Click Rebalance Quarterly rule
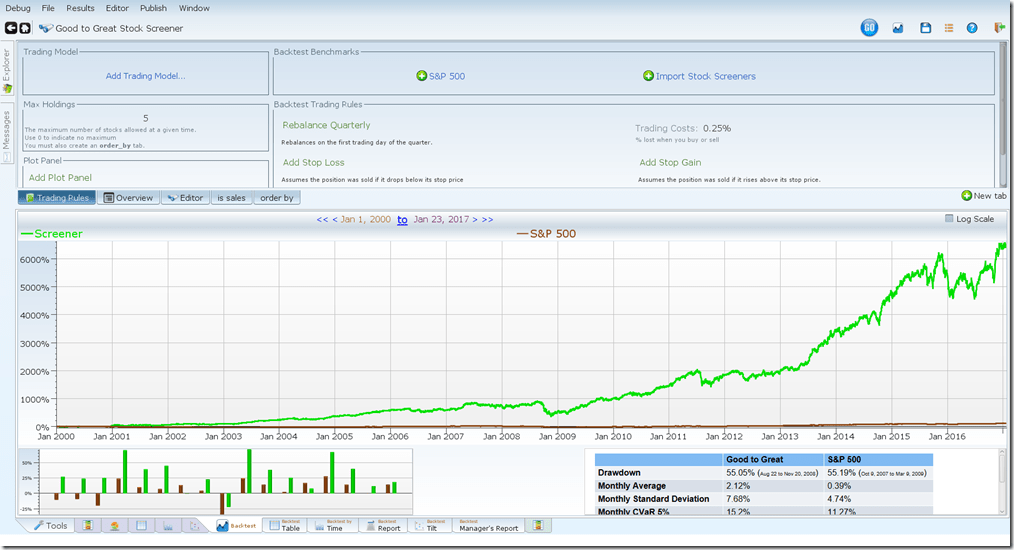This screenshot has height=550, width=1014. (327, 125)
